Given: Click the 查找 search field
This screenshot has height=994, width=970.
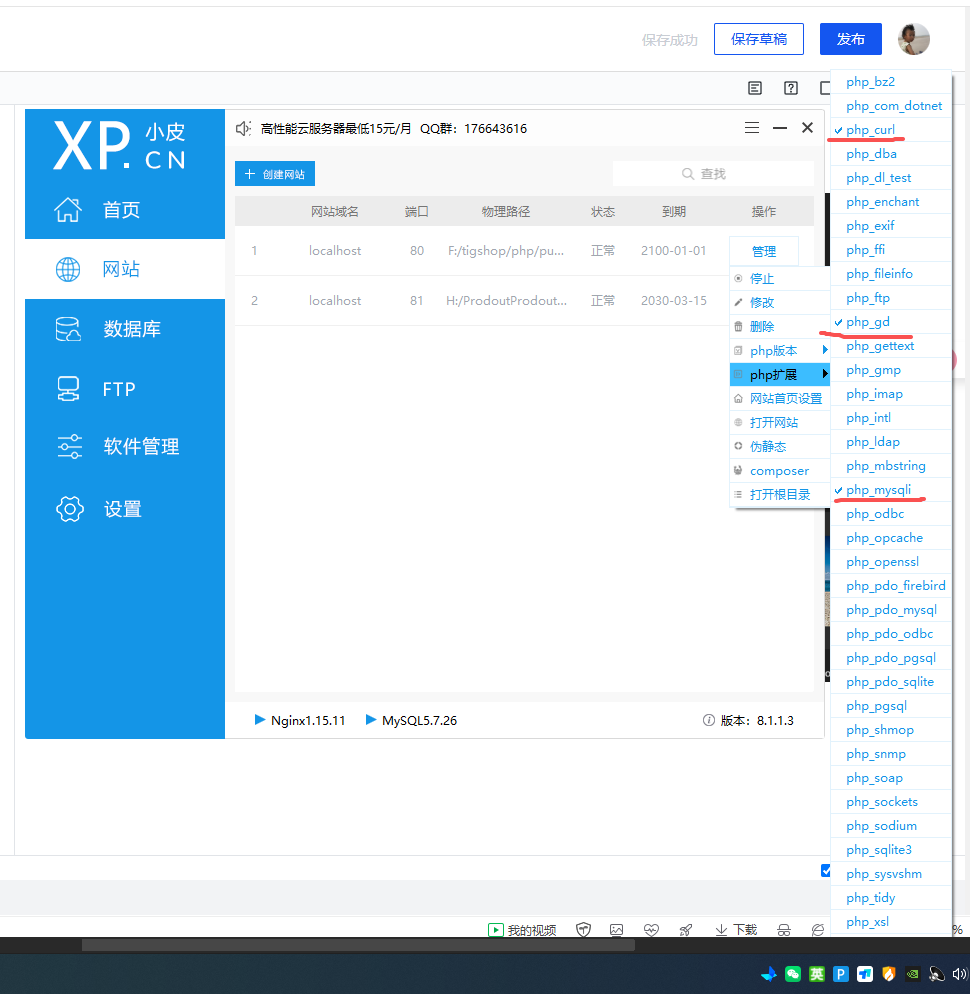Looking at the screenshot, I should pyautogui.click(x=712, y=174).
